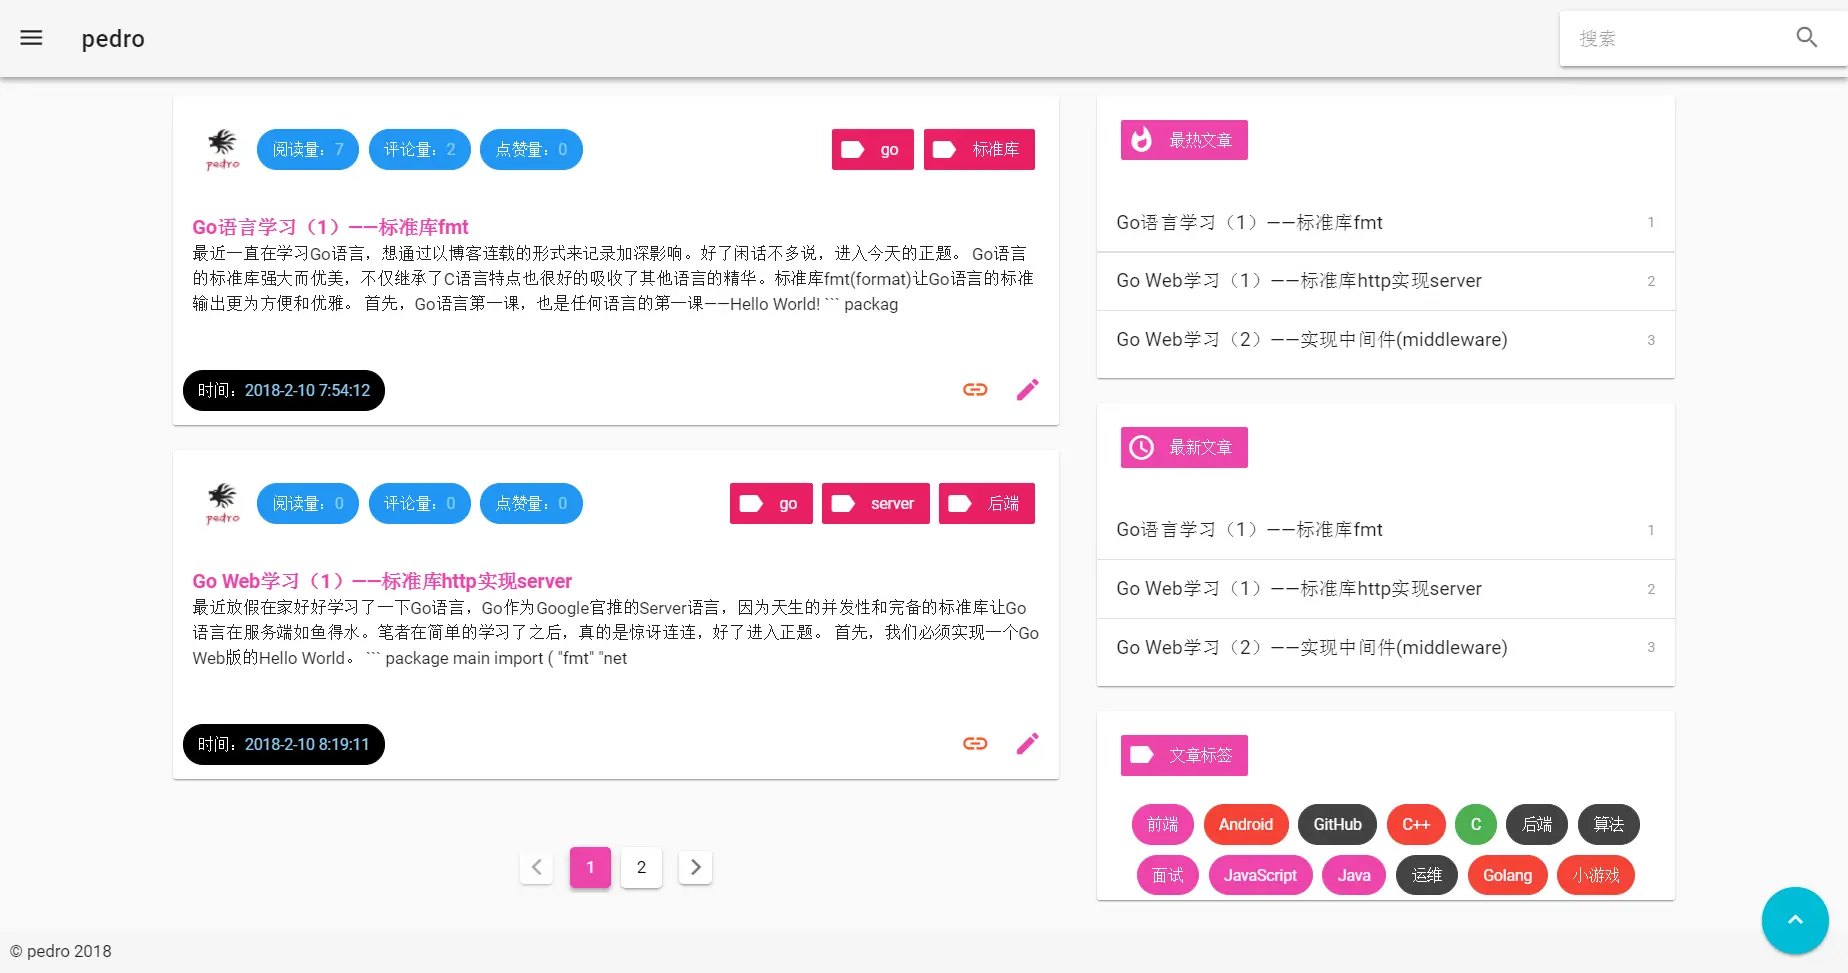
Task: Select the Golang tag chip
Action: (1507, 875)
